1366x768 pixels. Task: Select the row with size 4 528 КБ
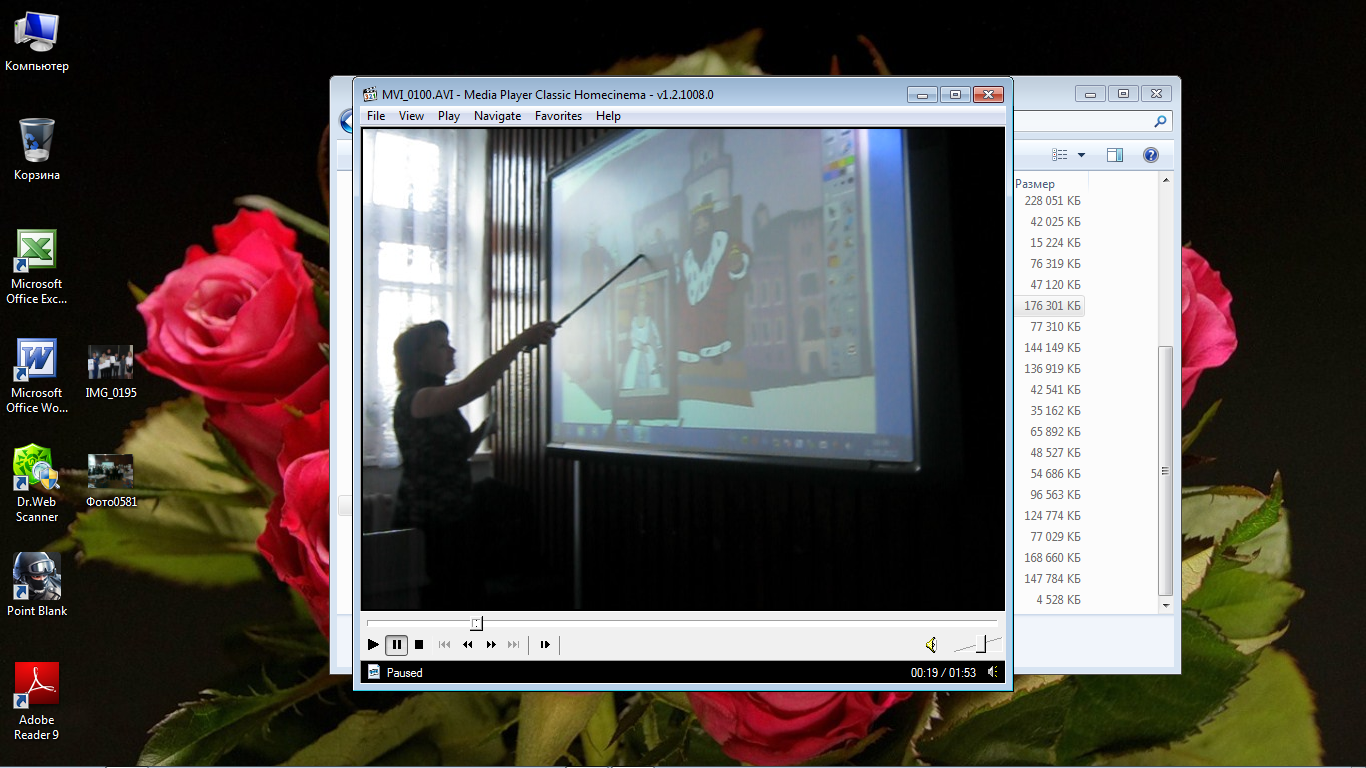point(1058,600)
